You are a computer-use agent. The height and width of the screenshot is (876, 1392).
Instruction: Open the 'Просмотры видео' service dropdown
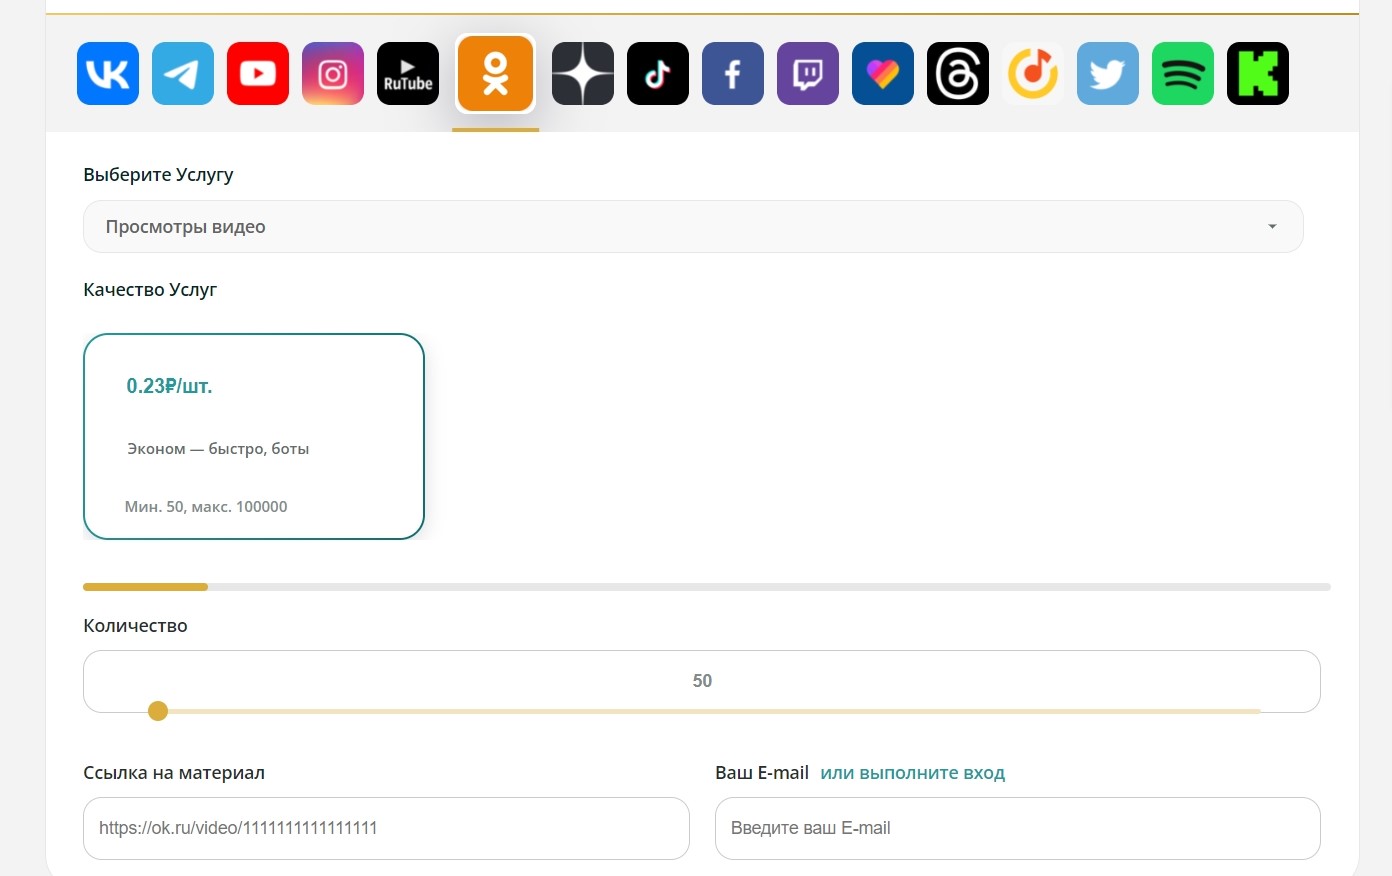693,227
